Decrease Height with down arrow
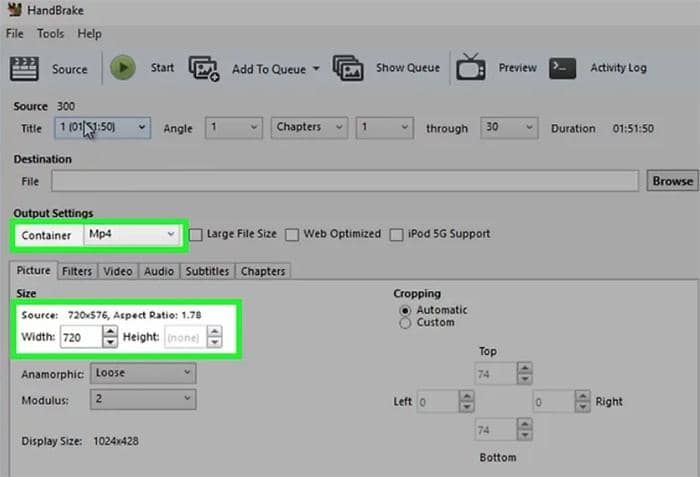The width and height of the screenshot is (700, 477). click(x=214, y=343)
